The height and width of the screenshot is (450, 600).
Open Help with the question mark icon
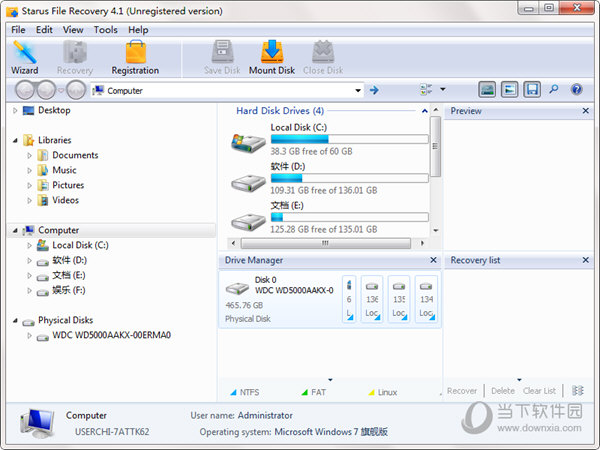576,90
